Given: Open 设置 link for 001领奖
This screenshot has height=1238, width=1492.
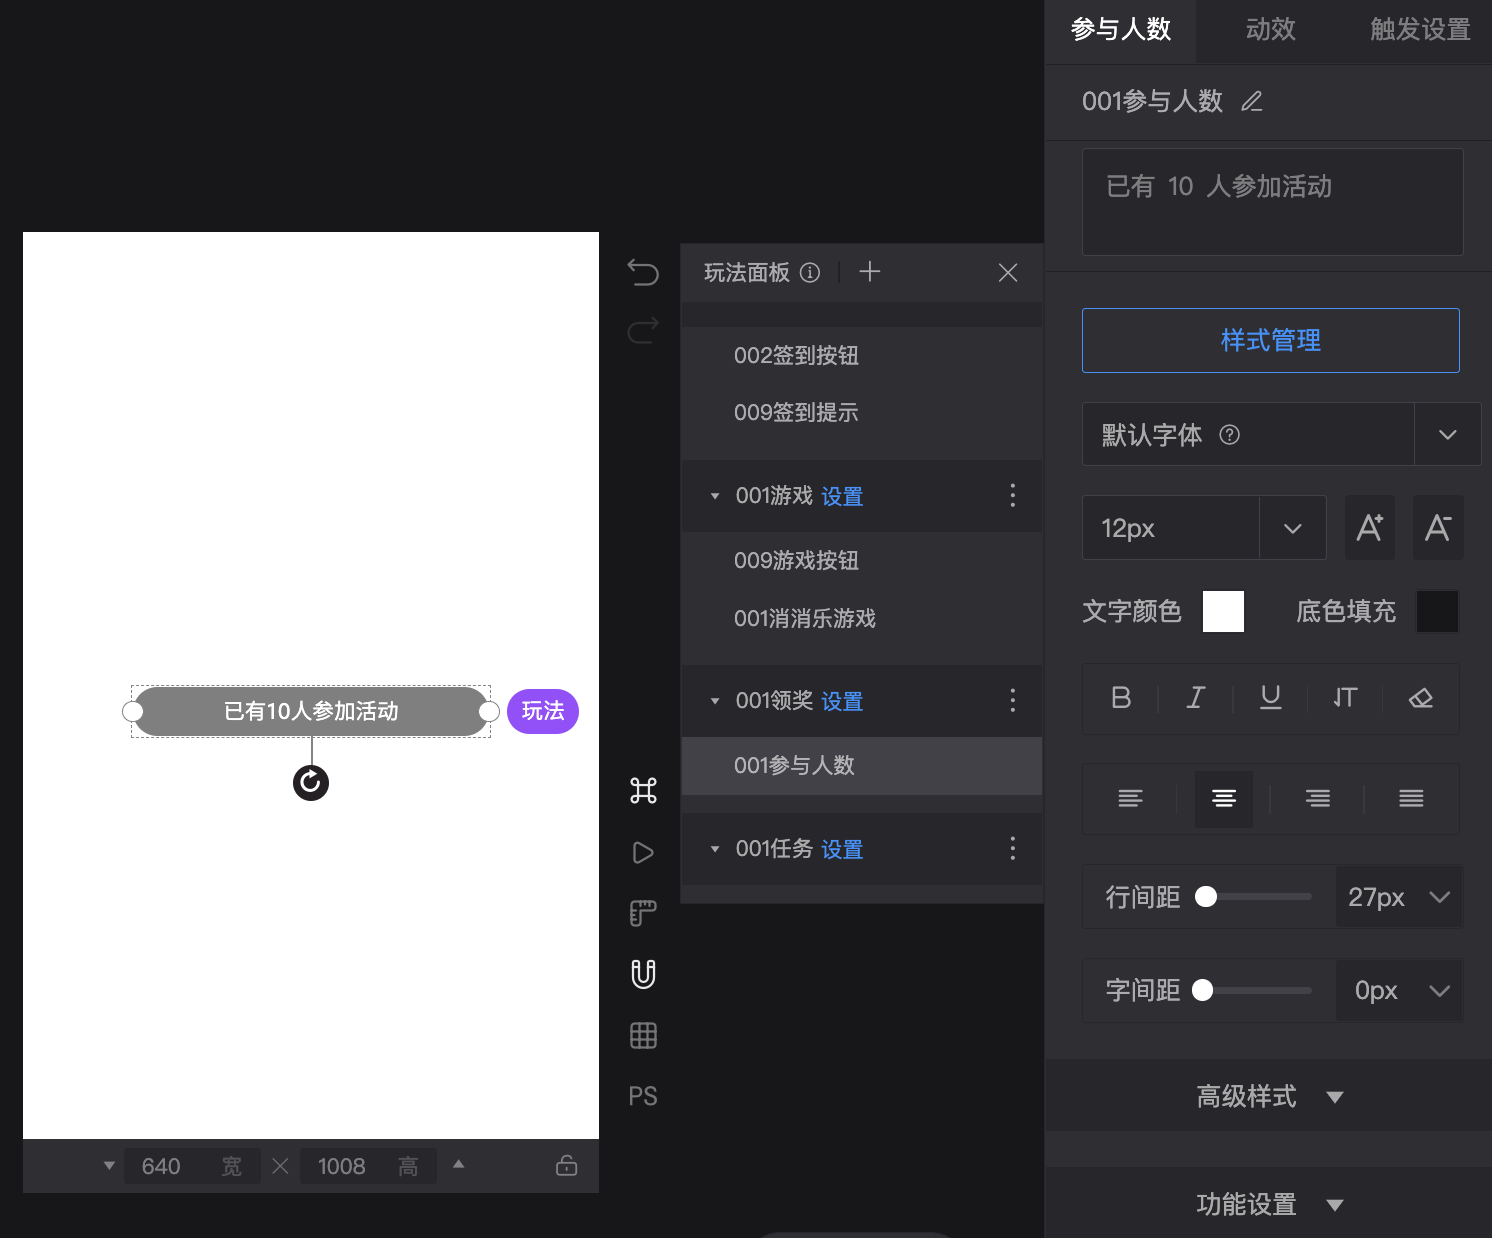Looking at the screenshot, I should pos(842,702).
